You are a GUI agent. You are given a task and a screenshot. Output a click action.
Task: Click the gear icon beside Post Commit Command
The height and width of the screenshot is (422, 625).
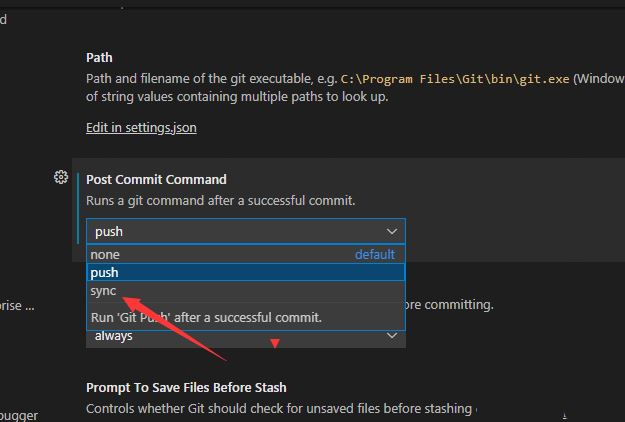tap(61, 178)
